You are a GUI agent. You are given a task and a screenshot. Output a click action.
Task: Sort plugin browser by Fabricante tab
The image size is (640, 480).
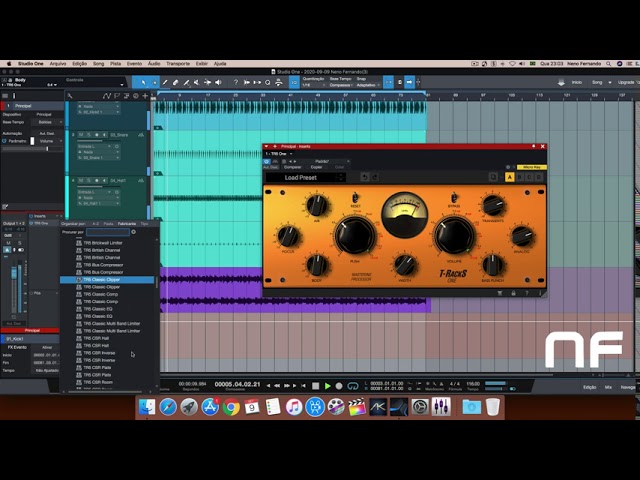pyautogui.click(x=127, y=224)
